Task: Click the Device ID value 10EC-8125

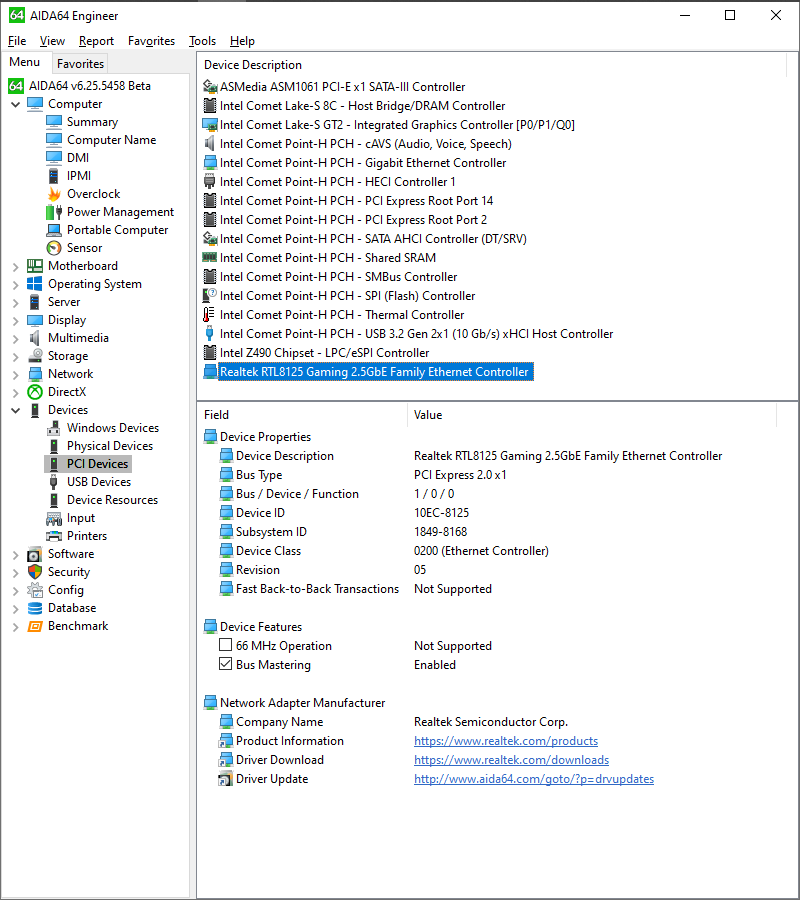Action: [x=441, y=513]
